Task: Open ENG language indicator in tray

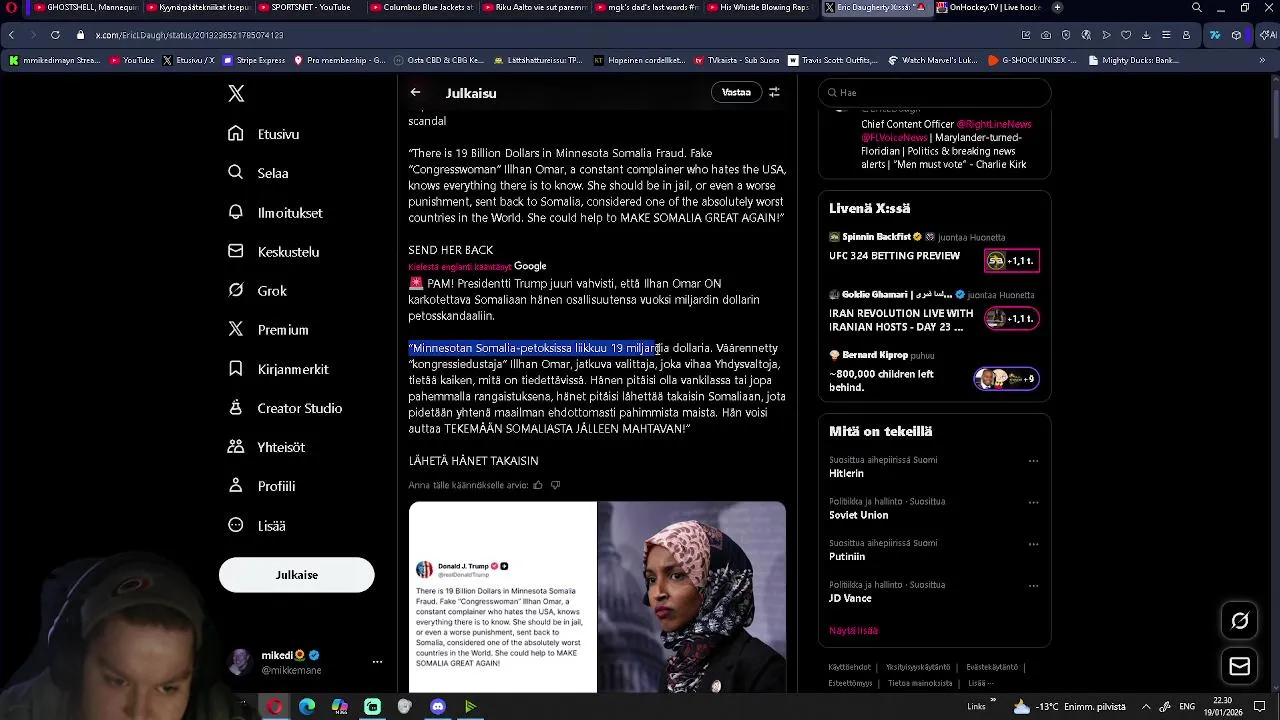Action: pos(1187,707)
